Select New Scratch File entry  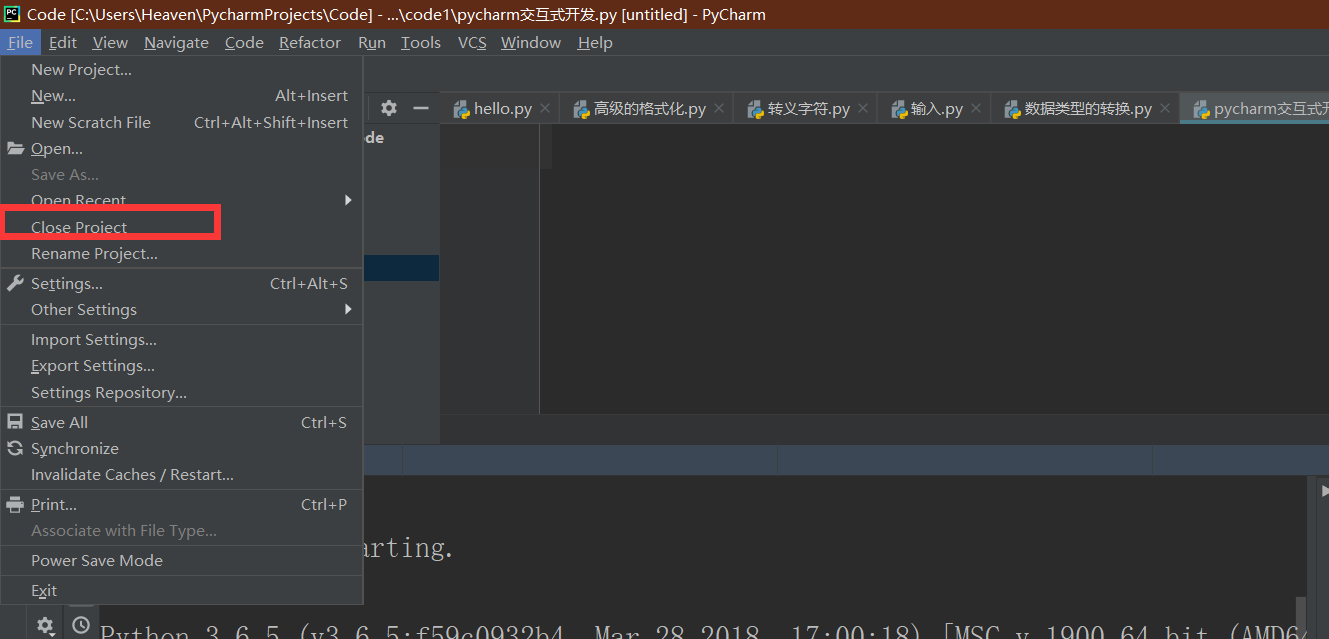click(x=181, y=122)
